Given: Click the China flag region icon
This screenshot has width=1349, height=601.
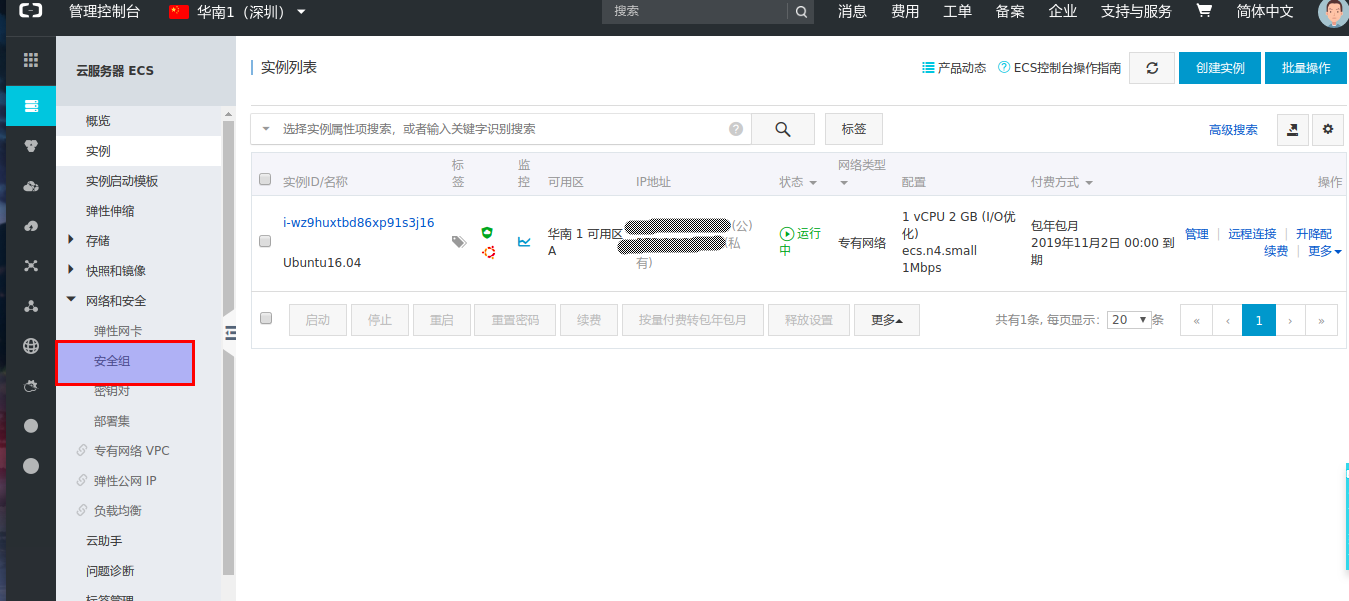Looking at the screenshot, I should [x=179, y=12].
